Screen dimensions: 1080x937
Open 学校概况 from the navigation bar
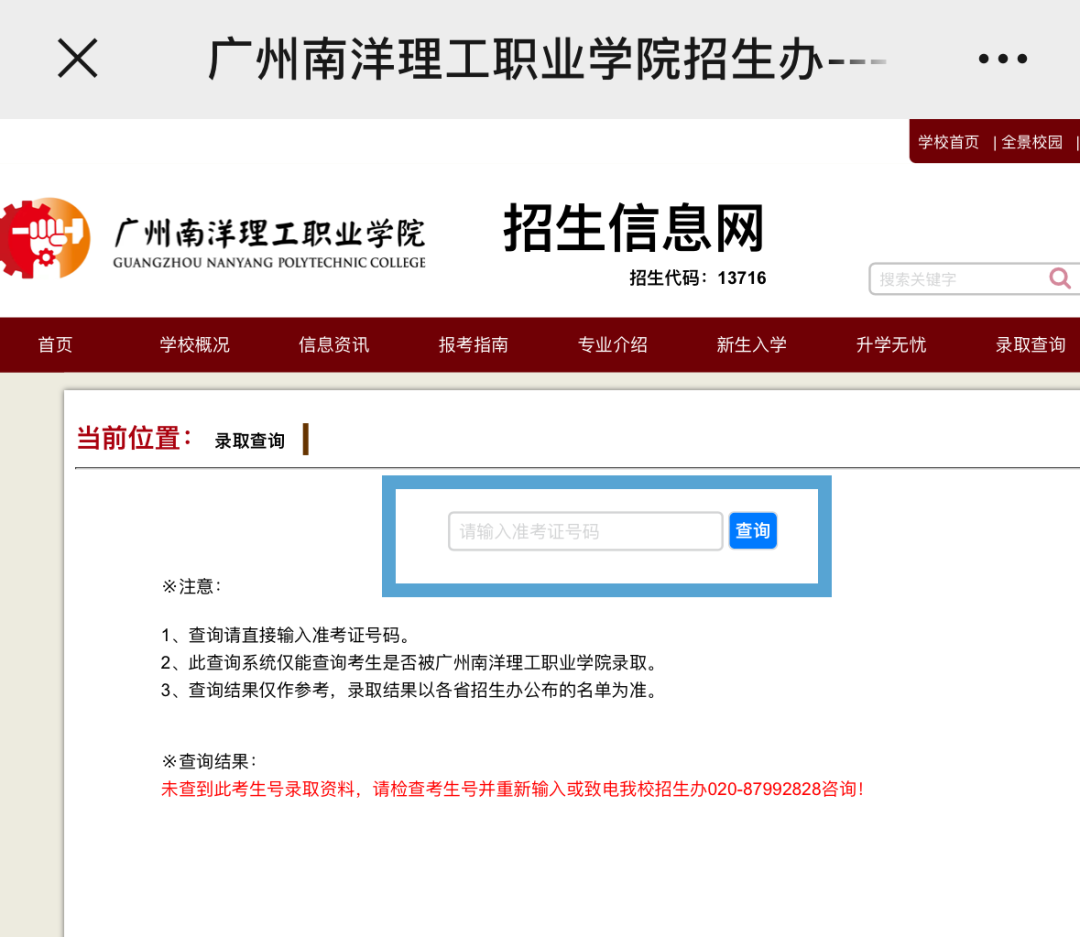tap(194, 344)
